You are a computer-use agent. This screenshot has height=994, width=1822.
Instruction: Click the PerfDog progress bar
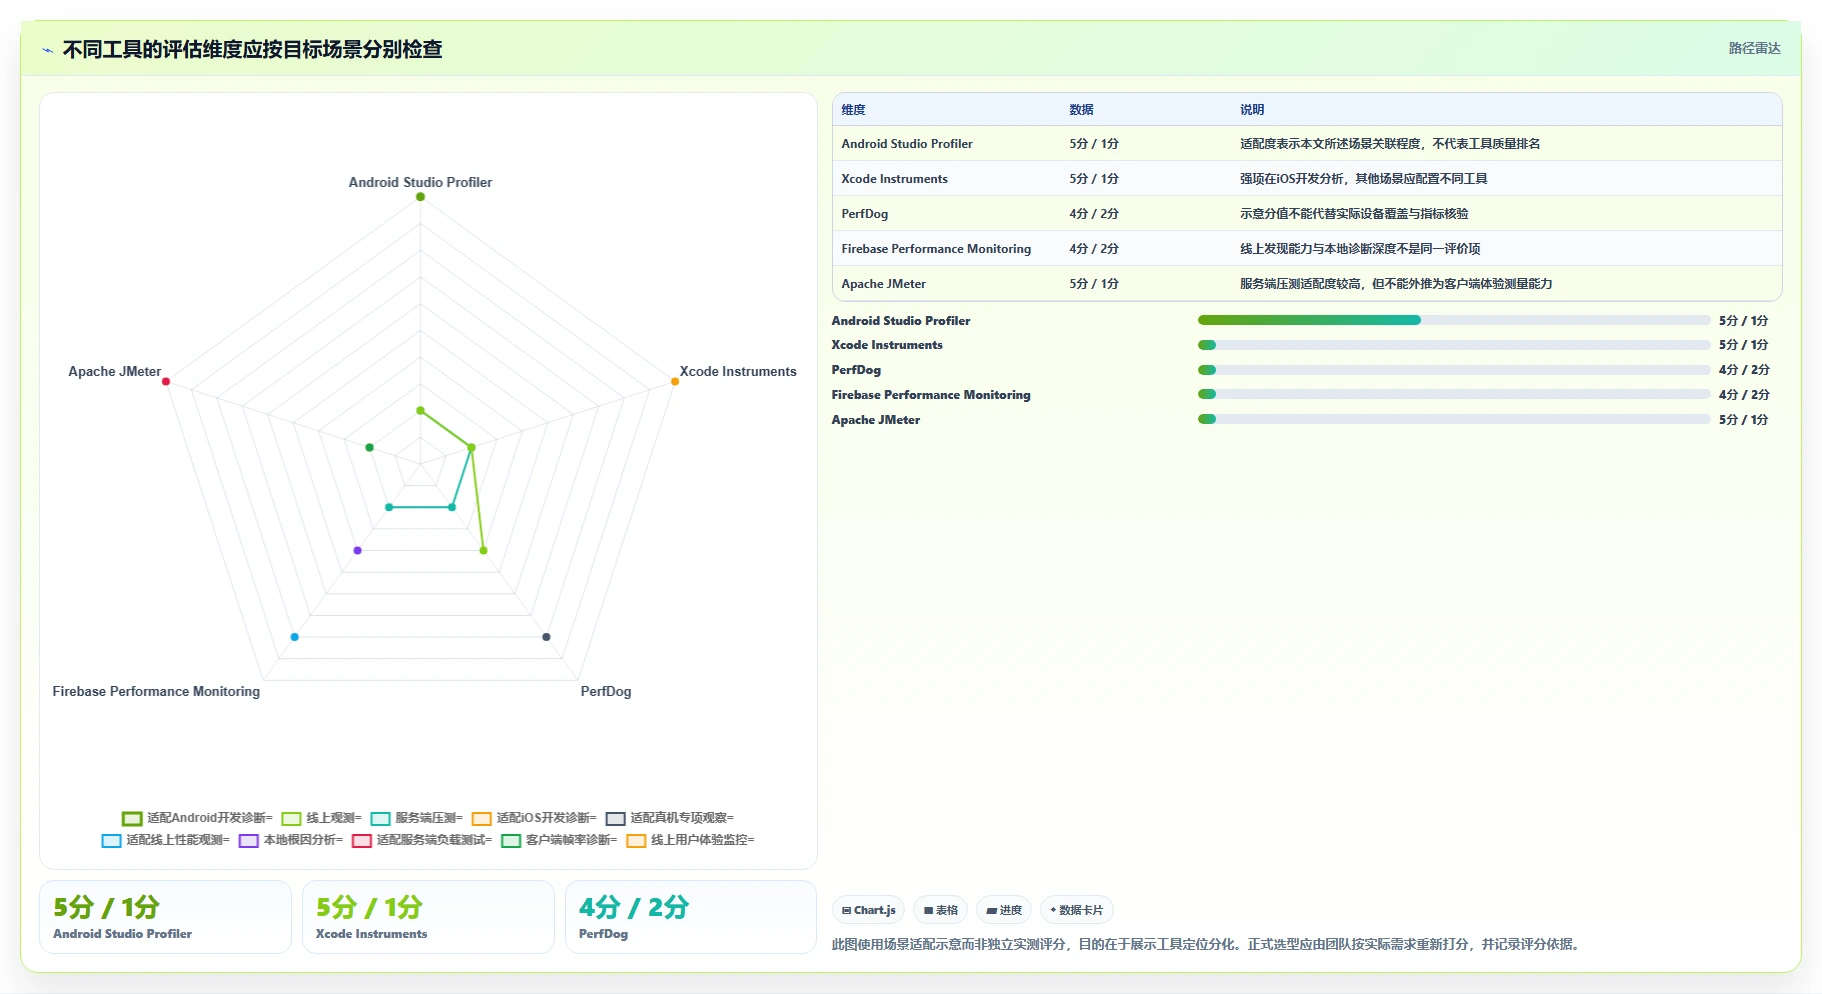tap(1454, 370)
